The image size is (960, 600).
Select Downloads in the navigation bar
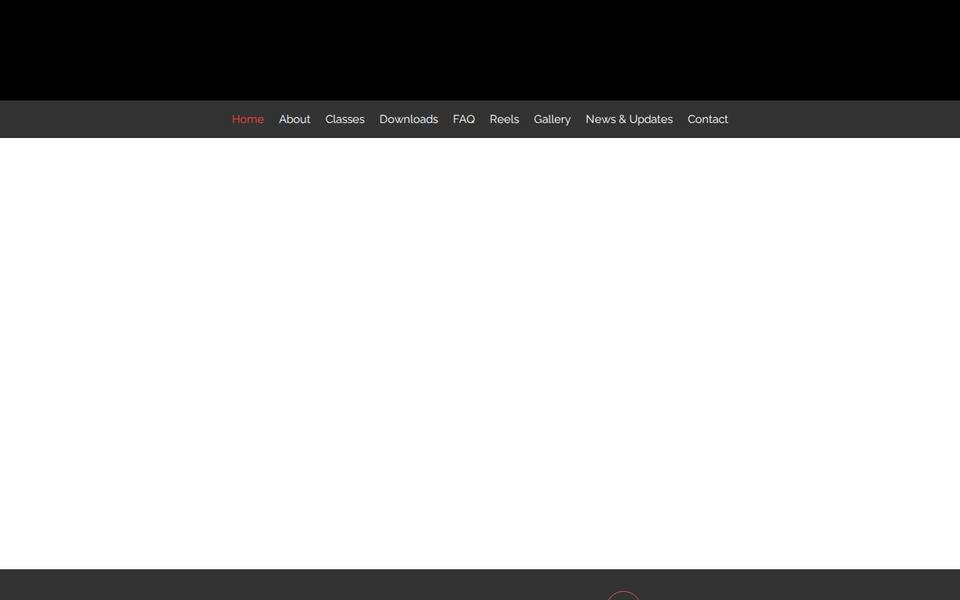click(408, 119)
